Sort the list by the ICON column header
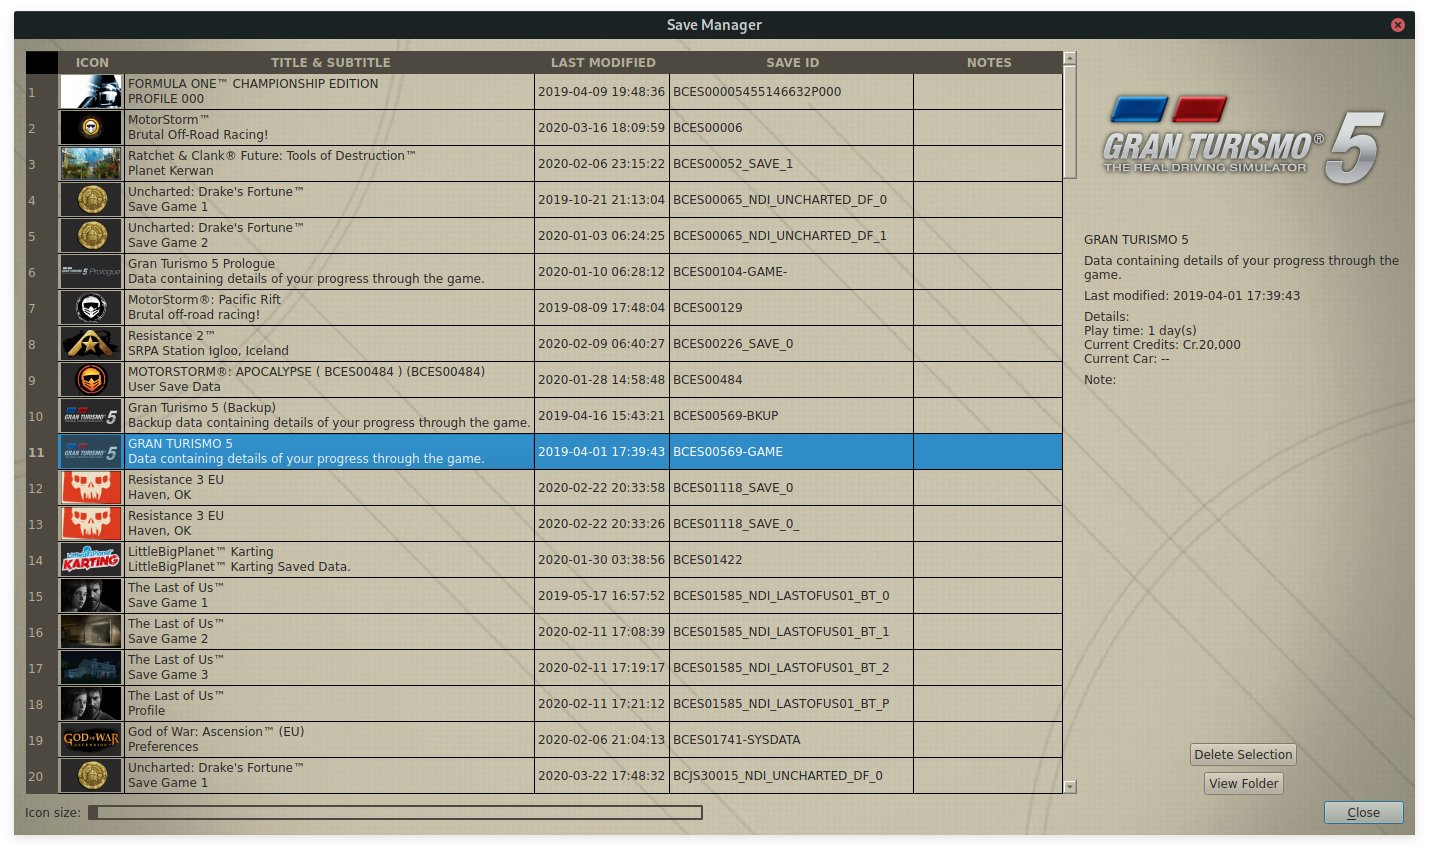Image resolution: width=1429 pixels, height=852 pixels. 92,62
